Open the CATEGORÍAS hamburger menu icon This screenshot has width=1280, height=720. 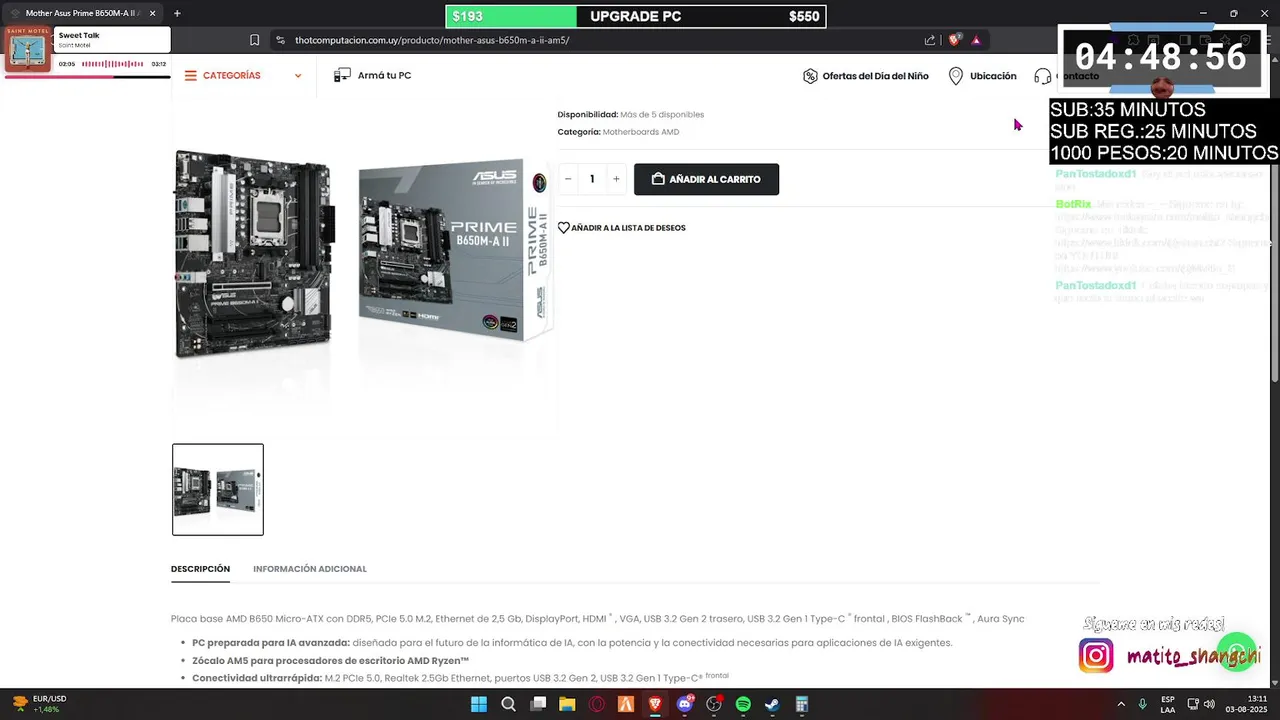[191, 76]
